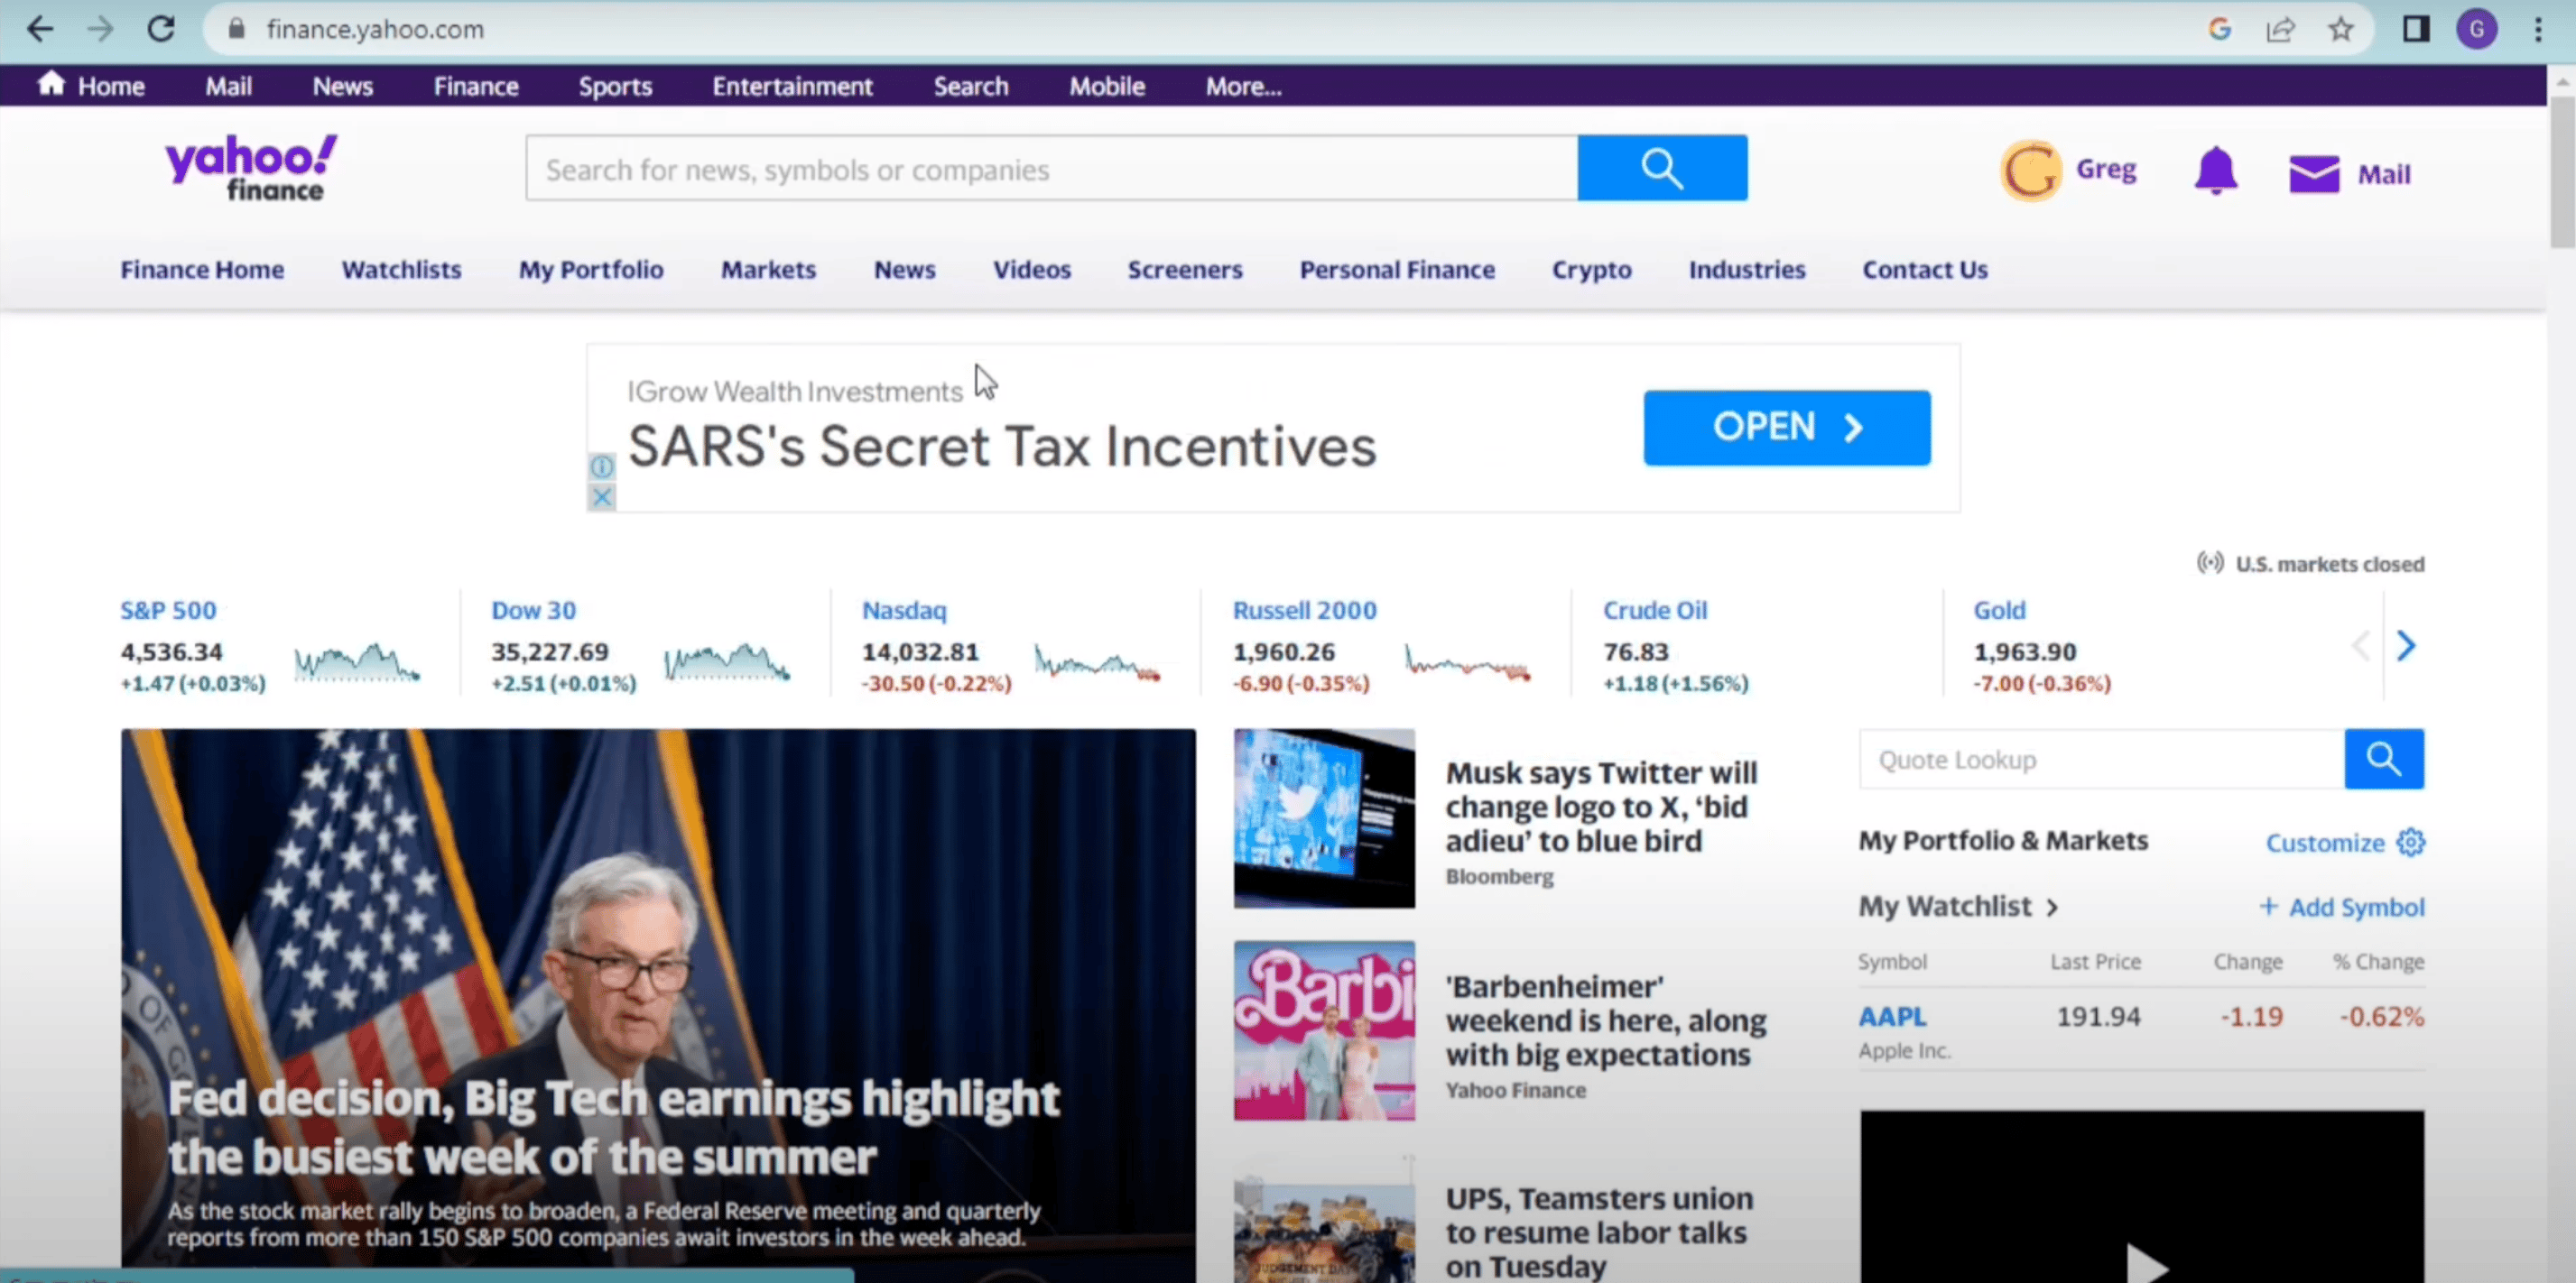
Task: Click the Quote Lookup search icon
Action: click(x=2386, y=759)
